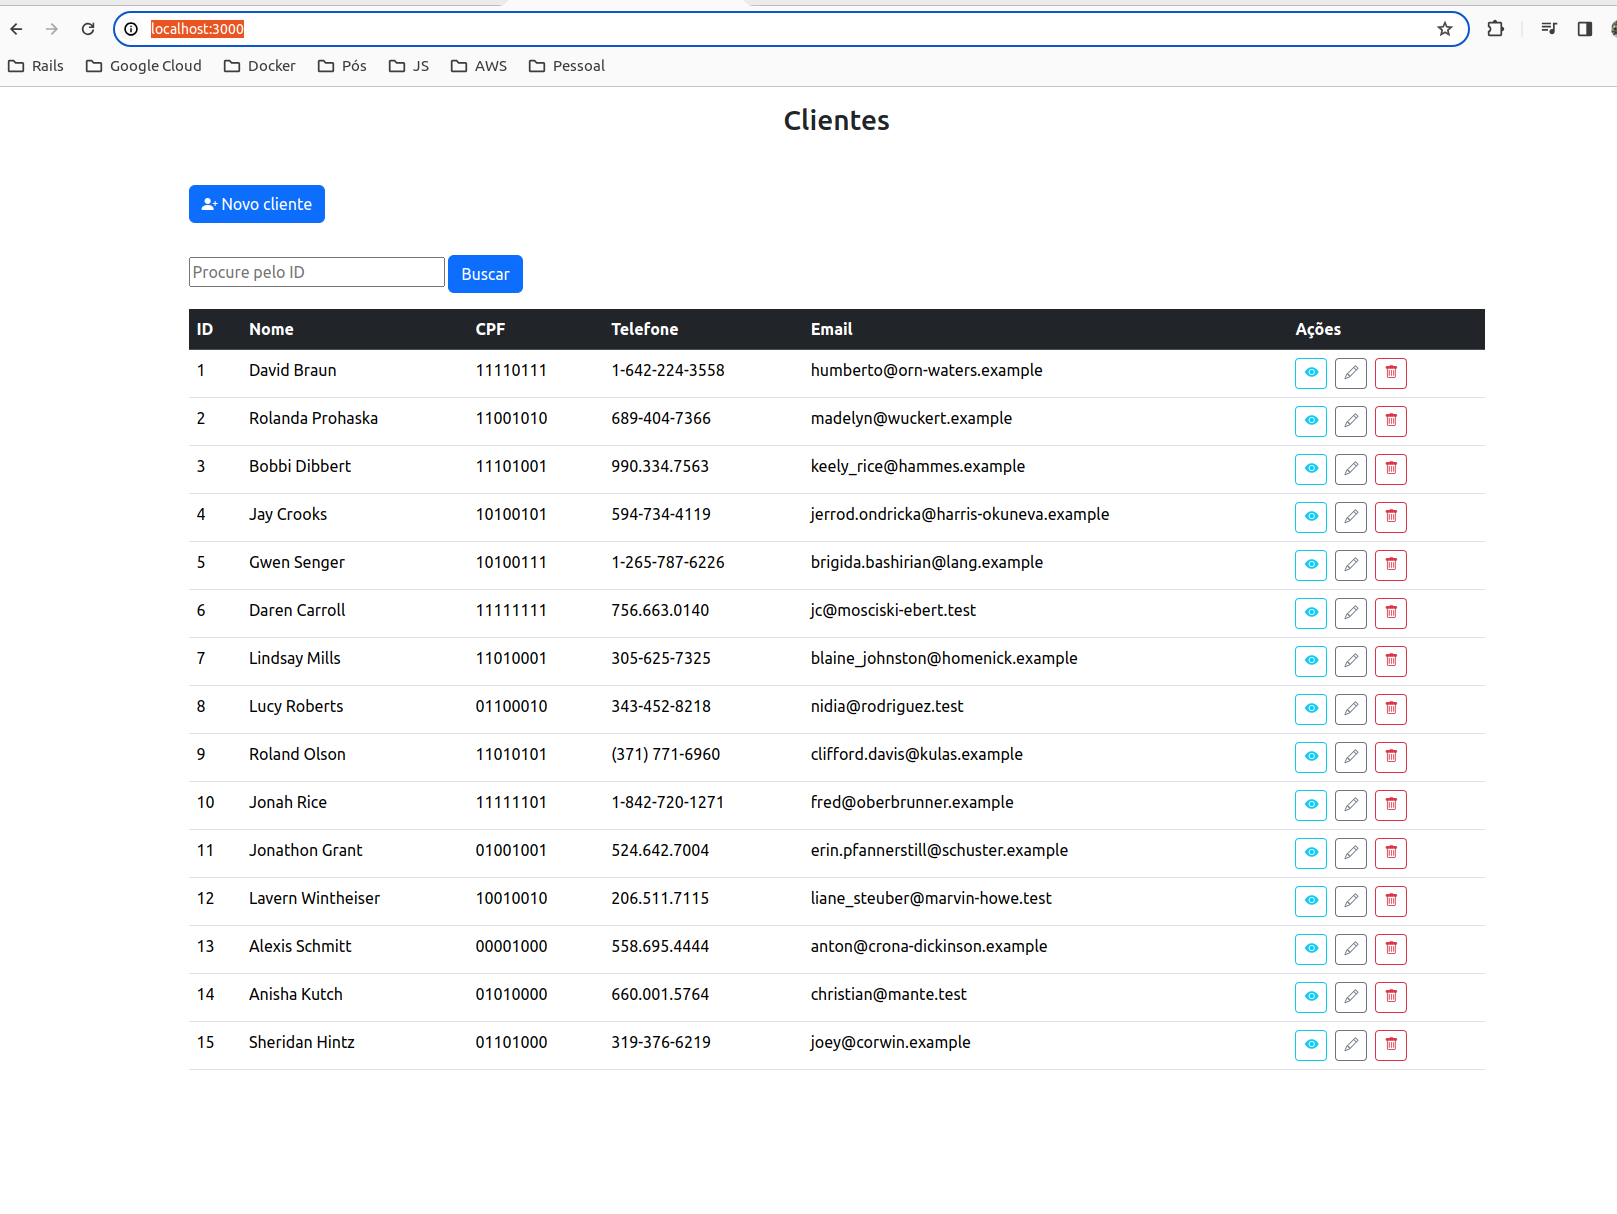
Task: Click the Novo cliente button
Action: coord(256,204)
